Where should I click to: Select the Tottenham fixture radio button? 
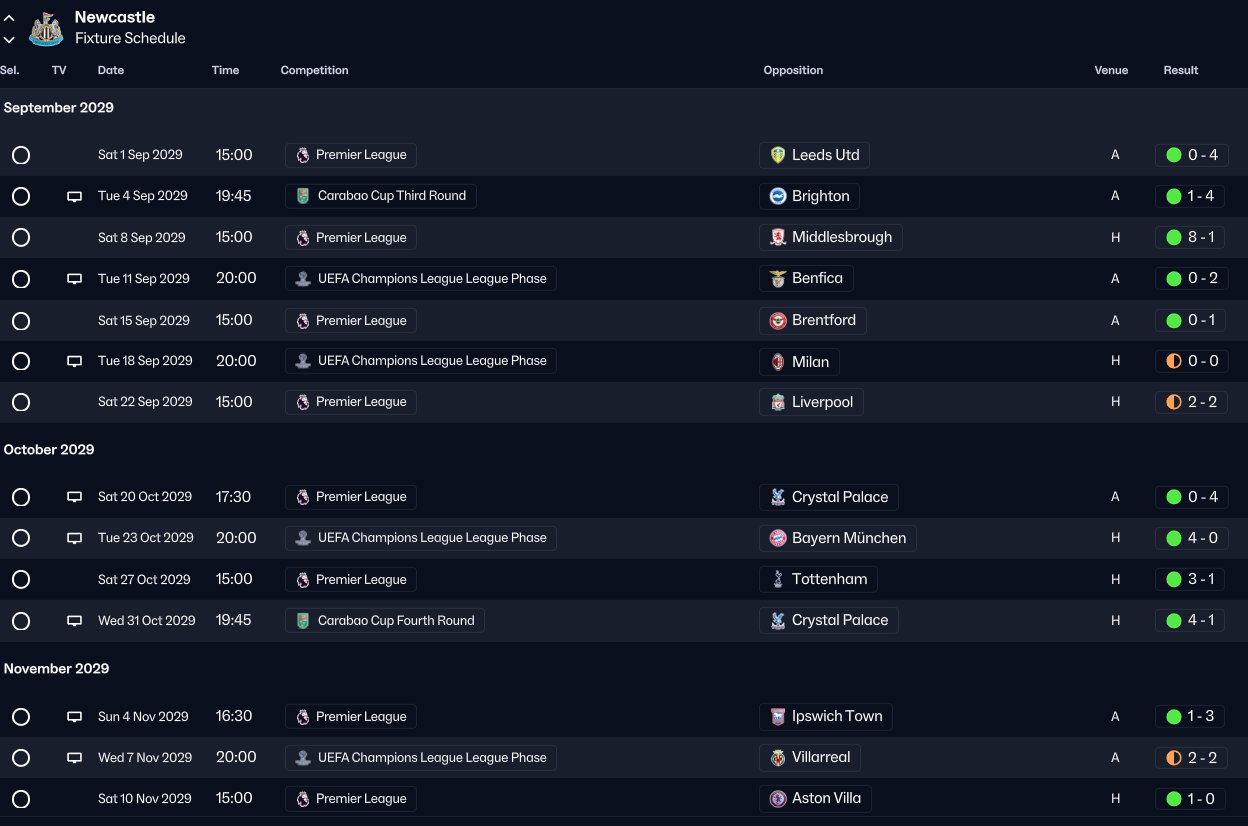pos(21,580)
